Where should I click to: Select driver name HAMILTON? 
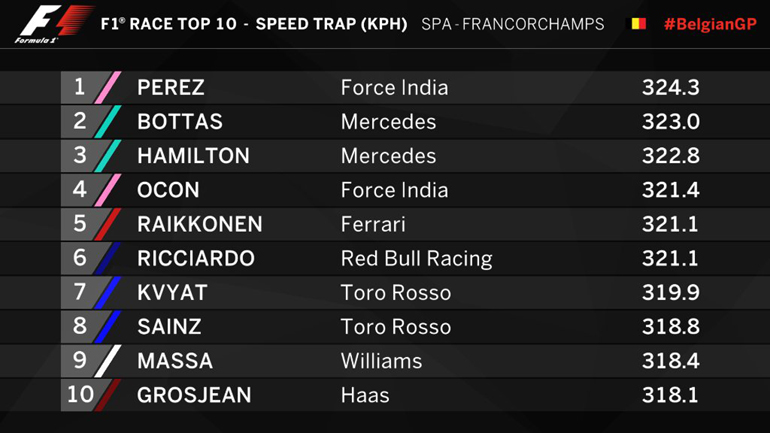point(193,156)
